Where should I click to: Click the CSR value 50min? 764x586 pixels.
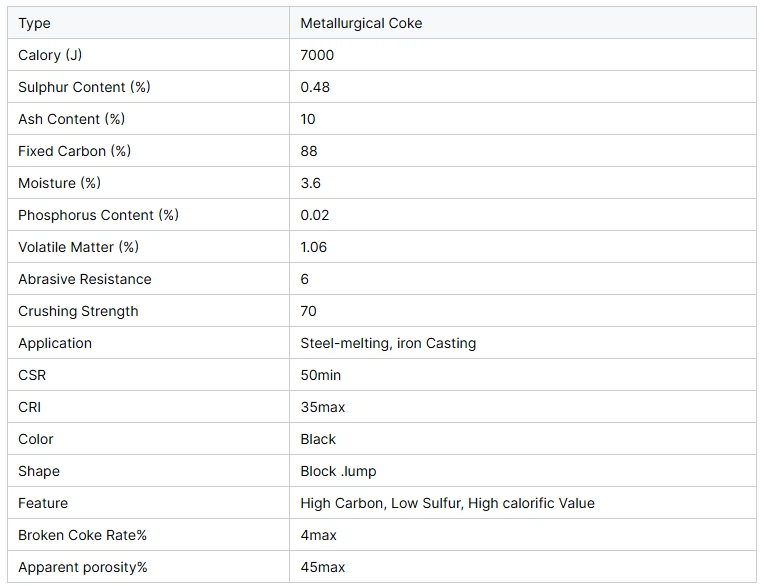pyautogui.click(x=321, y=375)
